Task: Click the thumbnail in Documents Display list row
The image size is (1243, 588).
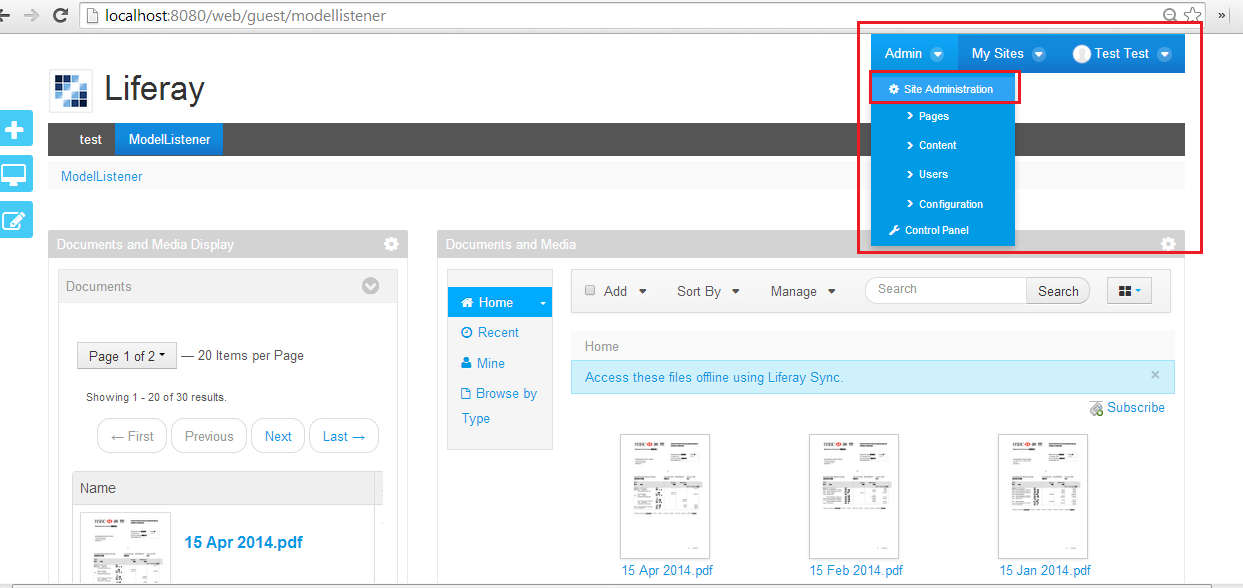Action: coord(125,548)
